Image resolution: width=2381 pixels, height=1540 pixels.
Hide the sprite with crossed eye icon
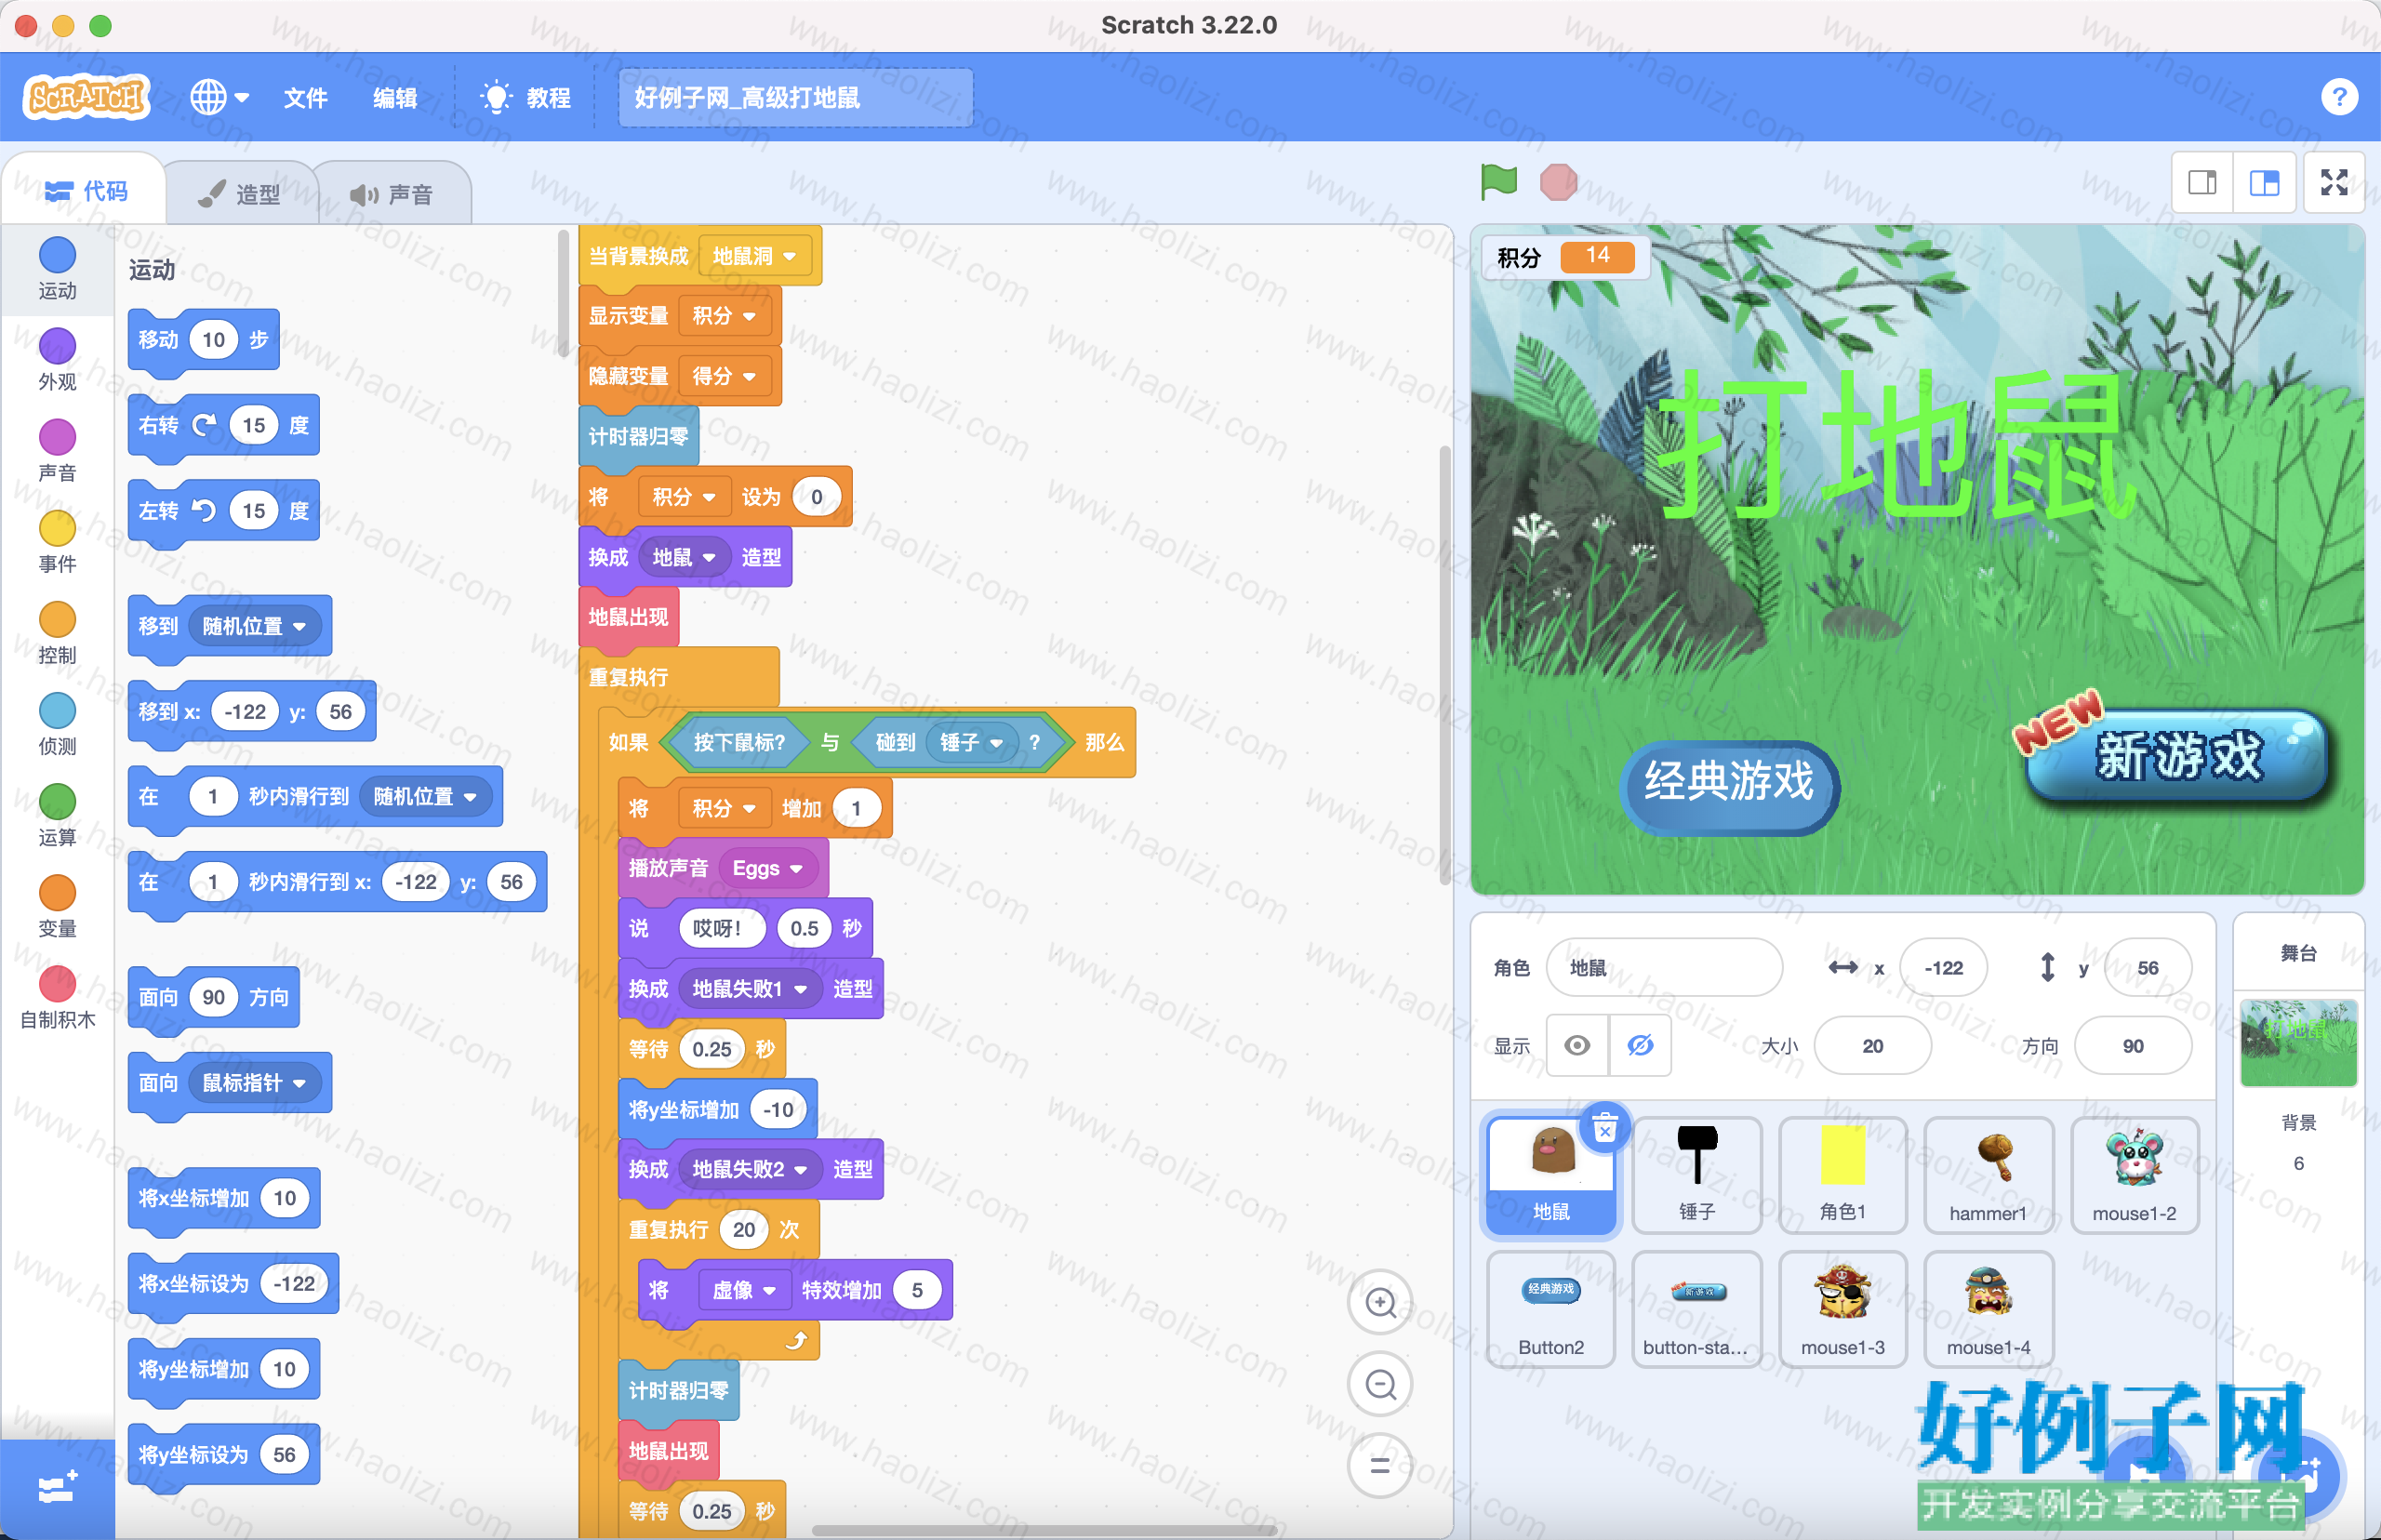[1640, 1045]
